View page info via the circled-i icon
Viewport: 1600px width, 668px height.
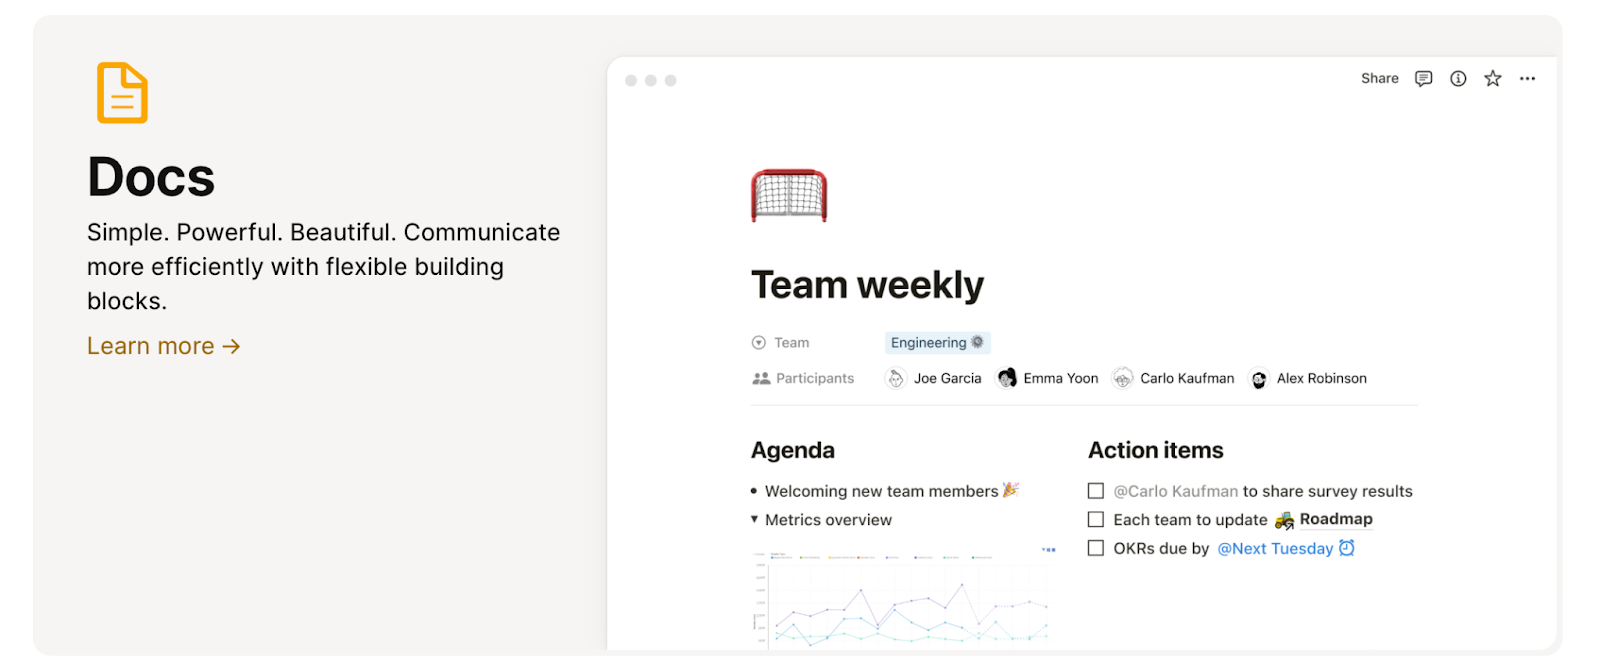coord(1457,78)
